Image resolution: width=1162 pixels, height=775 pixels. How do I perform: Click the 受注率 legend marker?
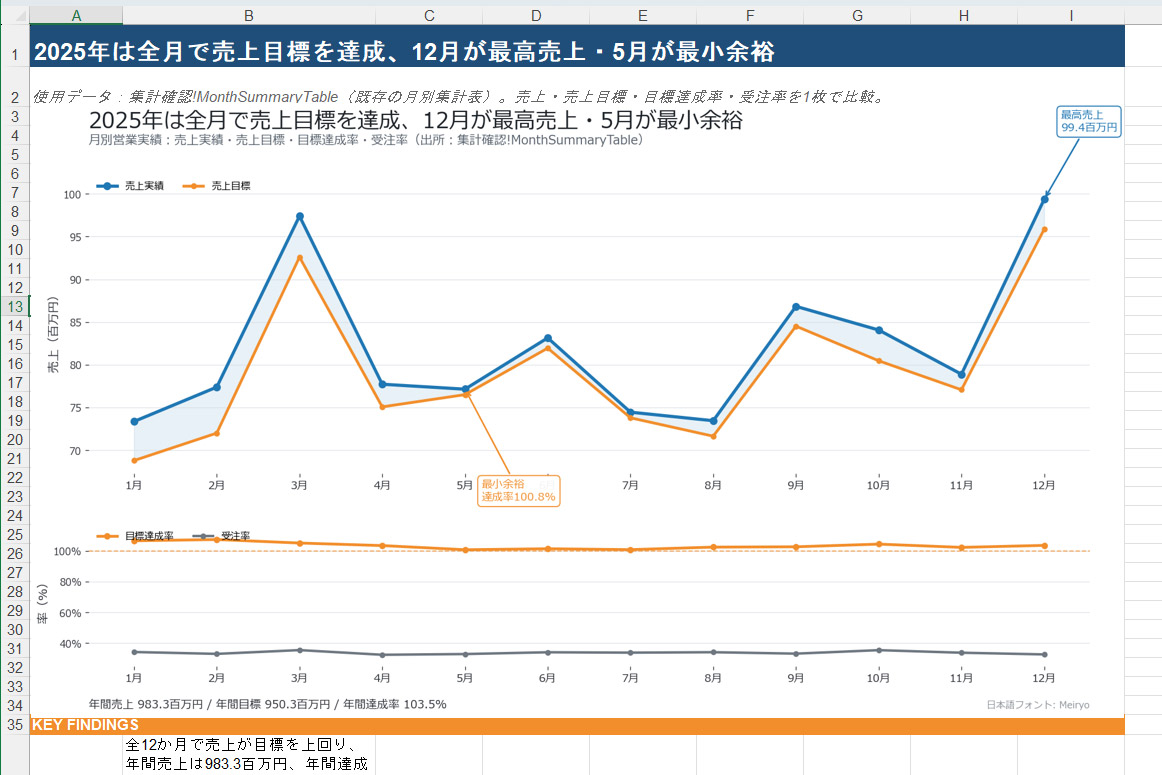203,536
